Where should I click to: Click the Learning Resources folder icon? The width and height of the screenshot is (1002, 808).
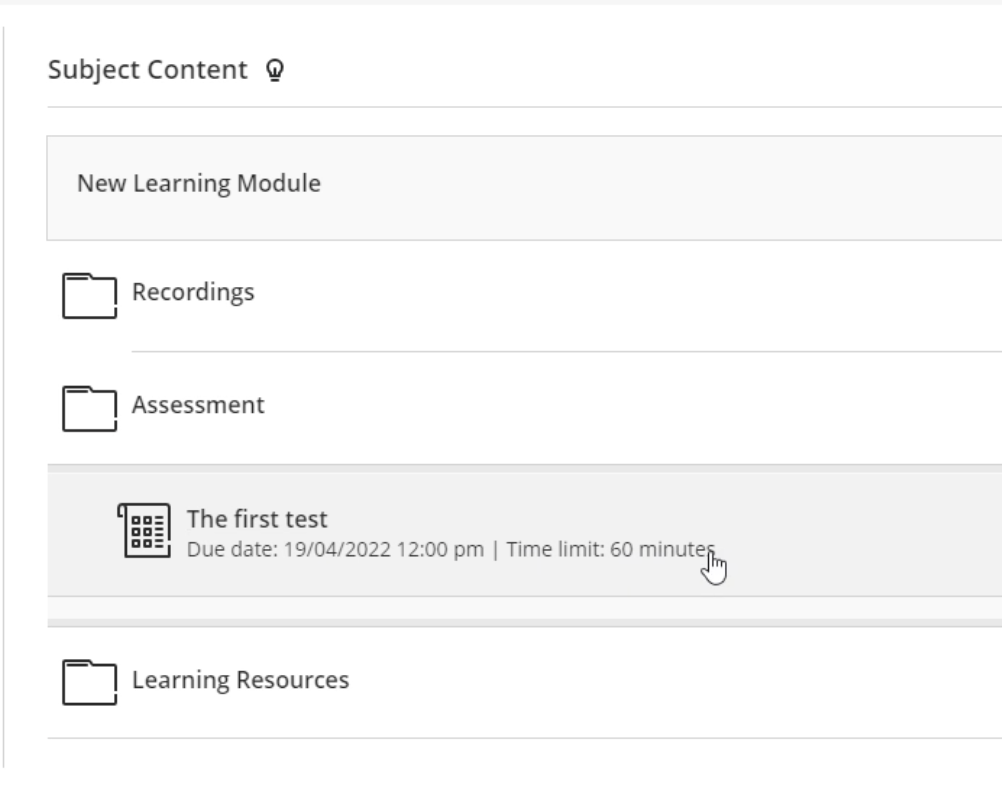(89, 682)
